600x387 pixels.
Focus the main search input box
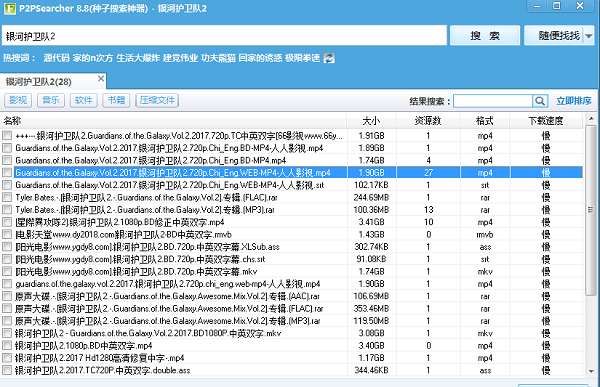tap(224, 36)
